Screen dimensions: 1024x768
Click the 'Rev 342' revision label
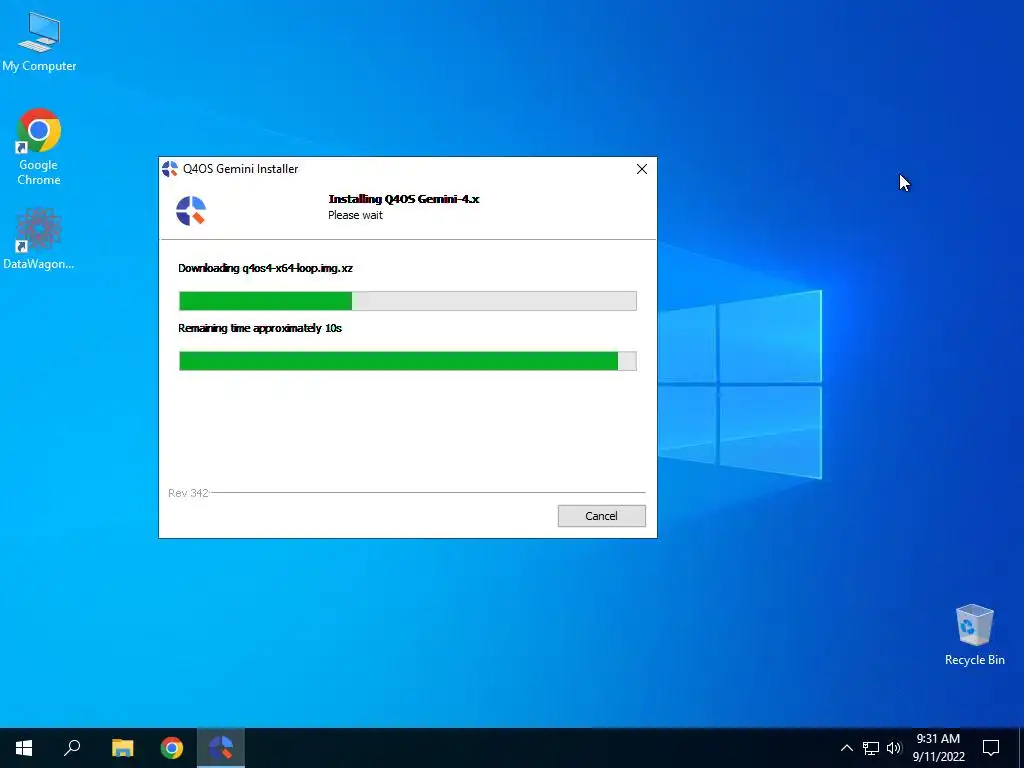point(188,493)
